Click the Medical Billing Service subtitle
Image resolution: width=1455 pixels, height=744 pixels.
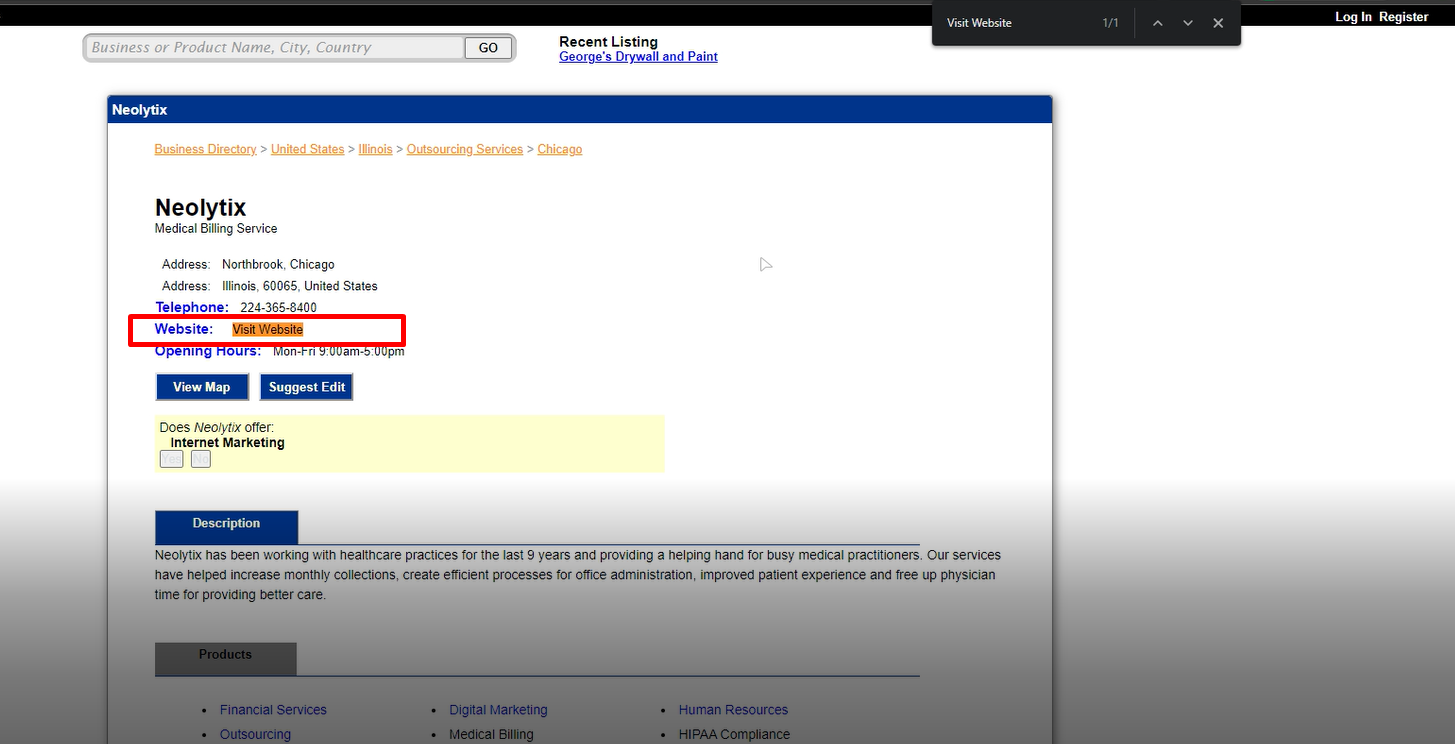pos(216,229)
